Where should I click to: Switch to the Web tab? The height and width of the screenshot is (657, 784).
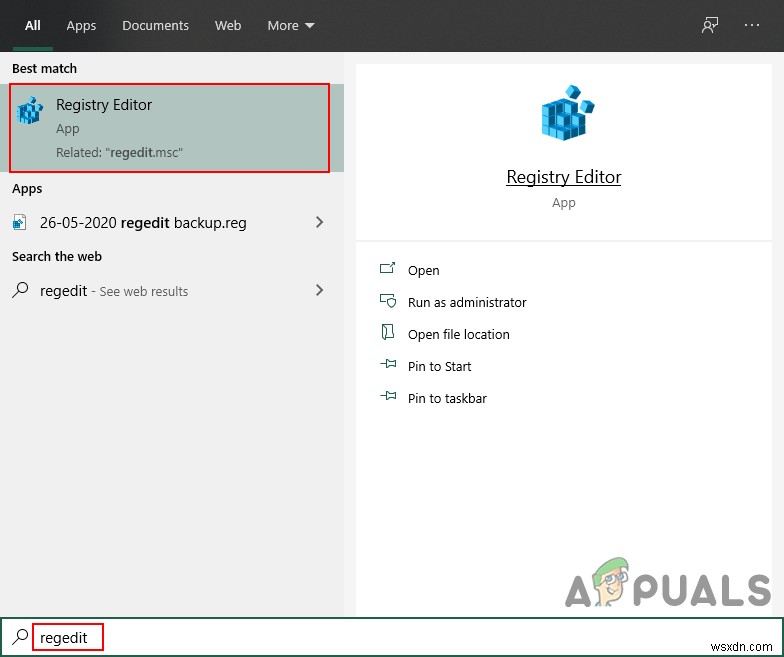click(228, 26)
